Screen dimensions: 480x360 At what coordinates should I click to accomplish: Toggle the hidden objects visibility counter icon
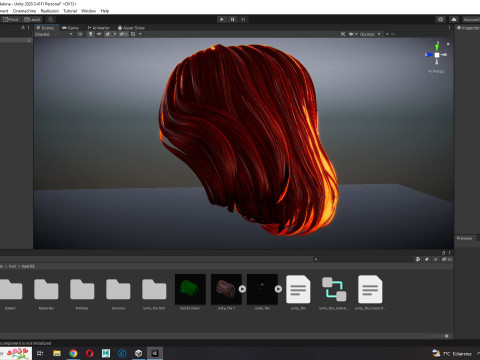point(123,34)
